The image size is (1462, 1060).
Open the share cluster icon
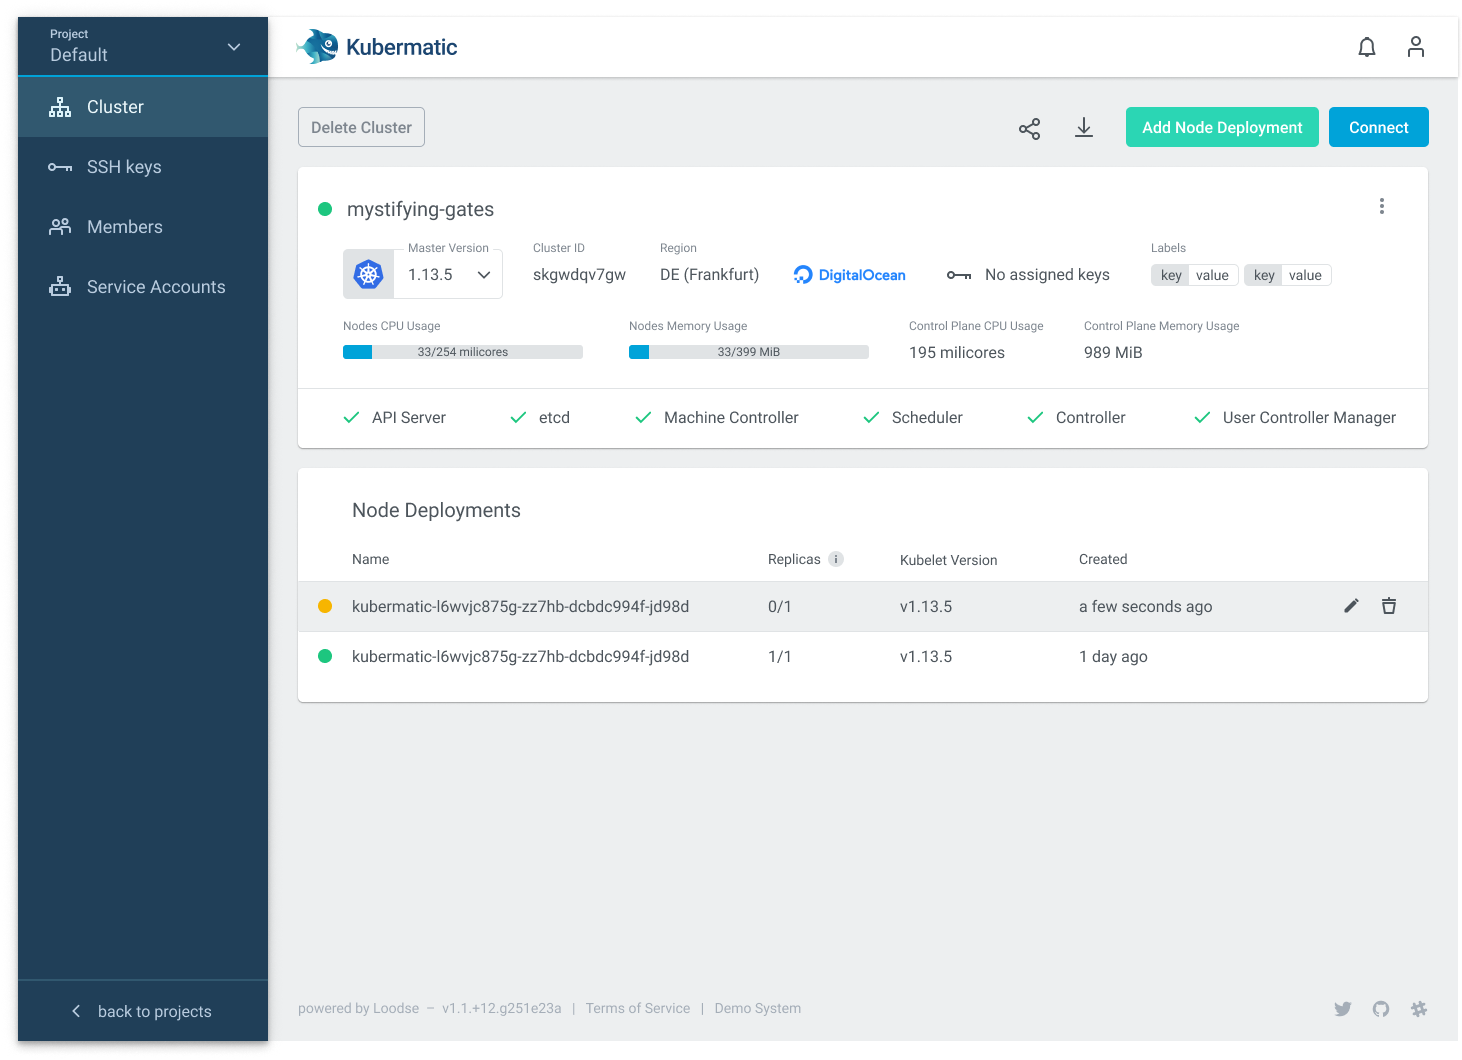point(1029,128)
